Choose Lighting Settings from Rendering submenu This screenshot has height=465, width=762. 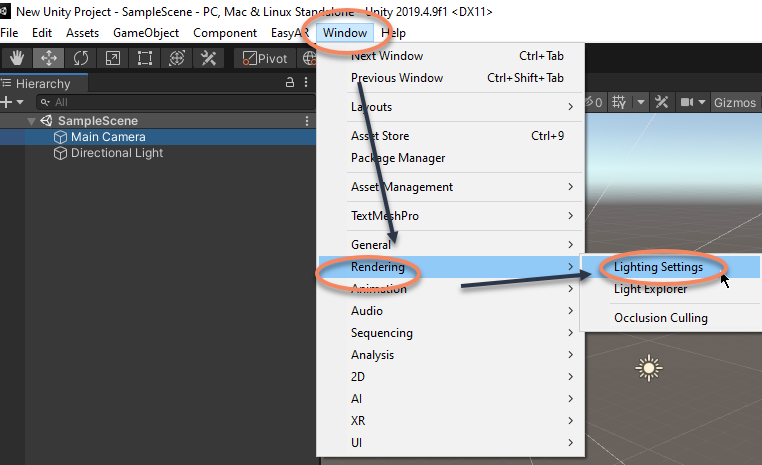pos(658,267)
